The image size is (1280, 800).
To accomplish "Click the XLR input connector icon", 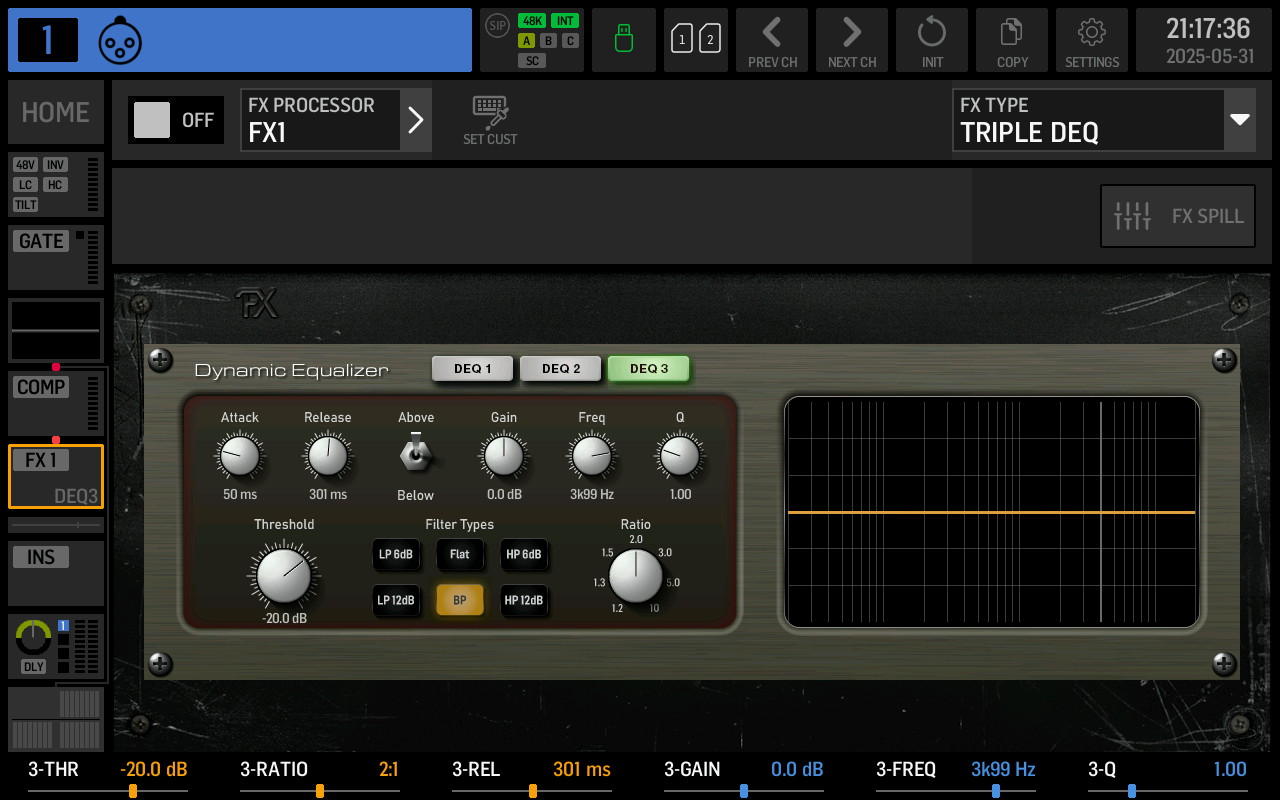I will [x=120, y=40].
